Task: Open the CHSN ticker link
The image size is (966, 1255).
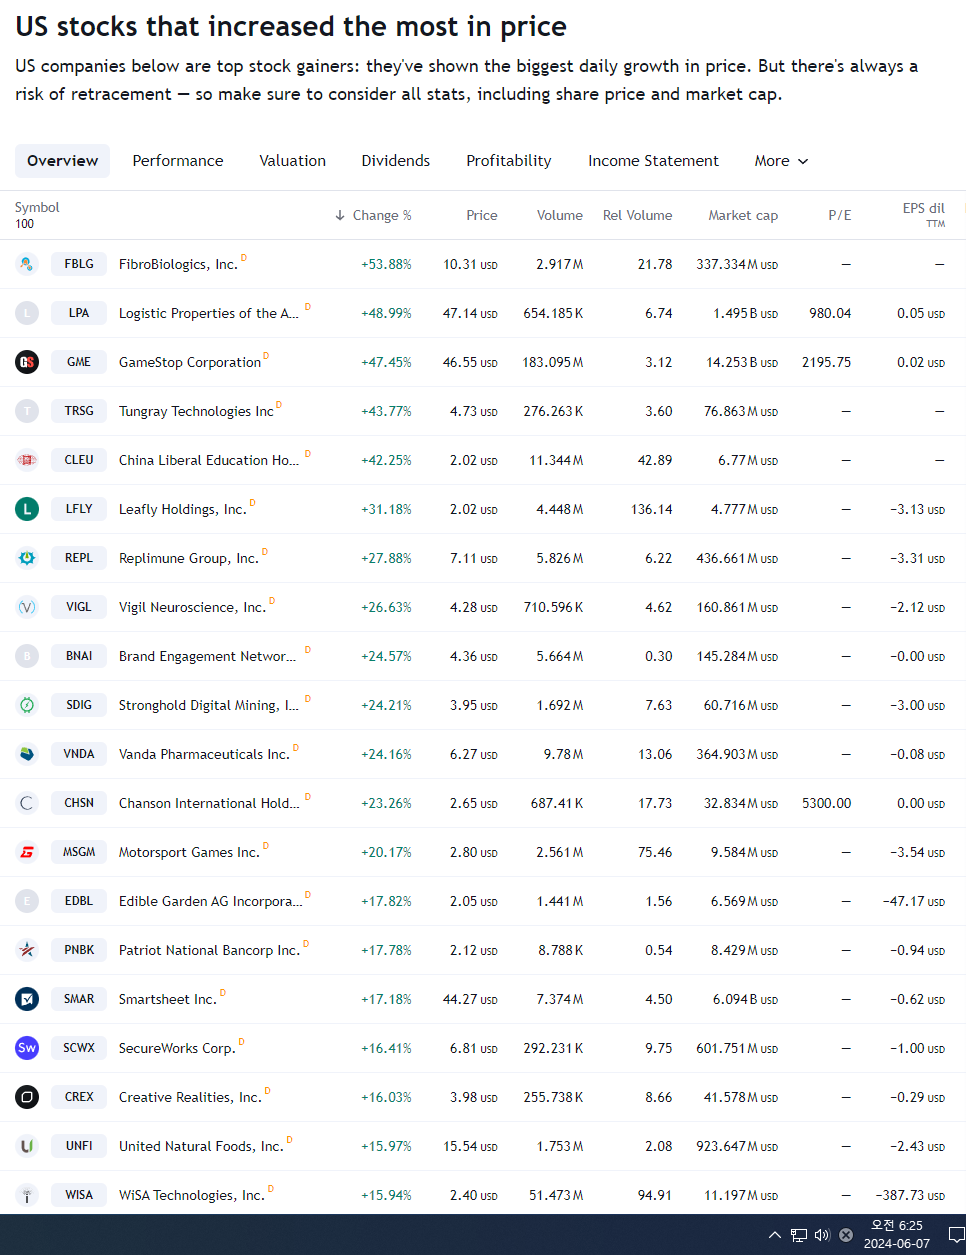Action: pos(79,803)
